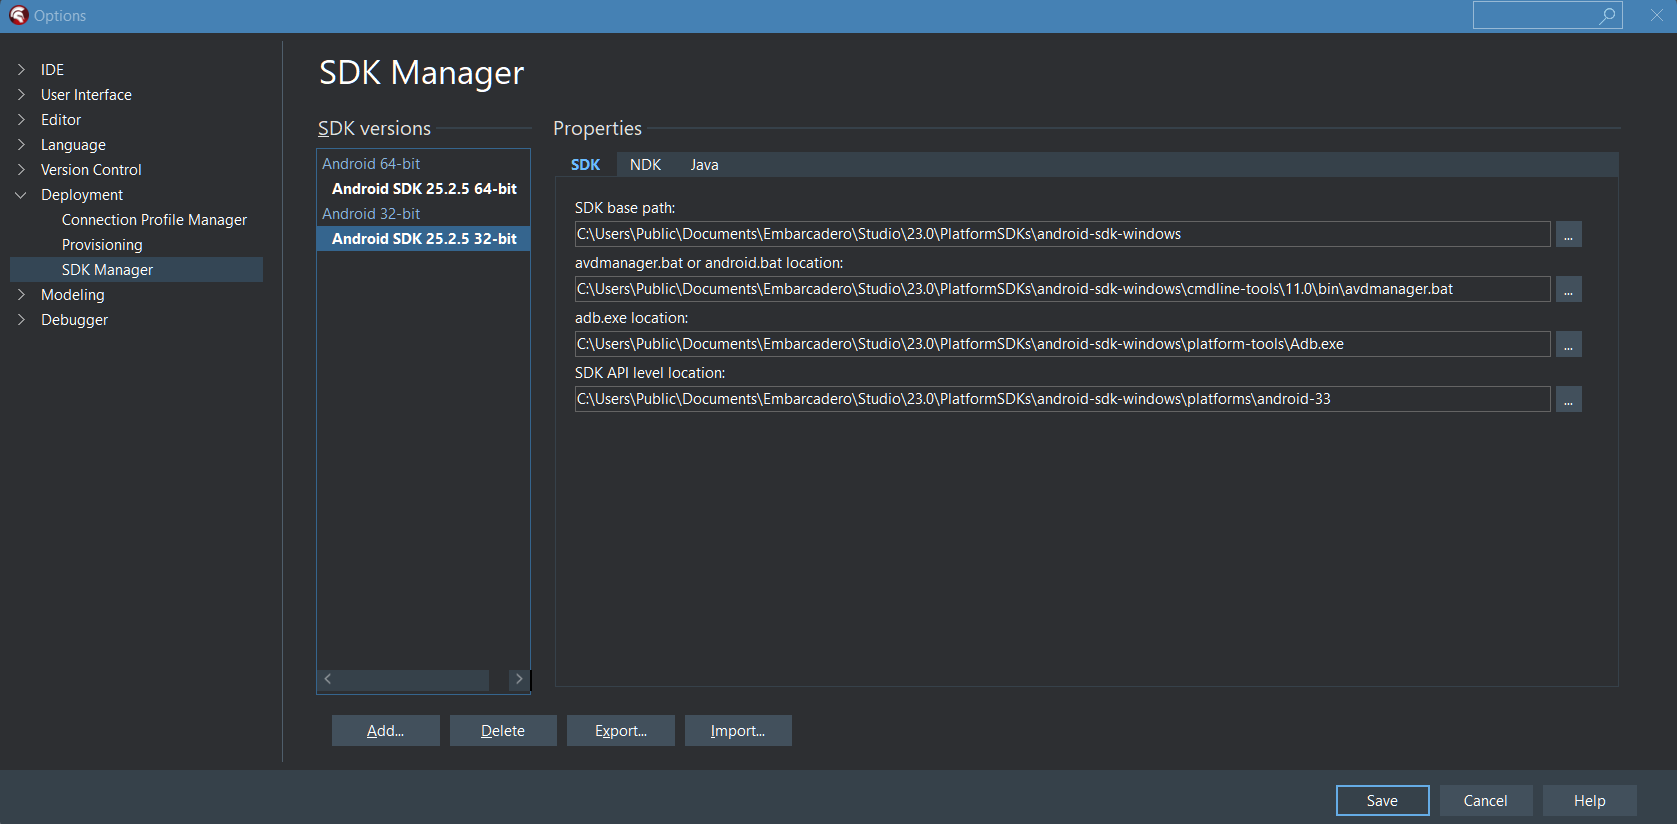Viewport: 1677px width, 827px height.
Task: Click the Add... button
Action: coord(386,731)
